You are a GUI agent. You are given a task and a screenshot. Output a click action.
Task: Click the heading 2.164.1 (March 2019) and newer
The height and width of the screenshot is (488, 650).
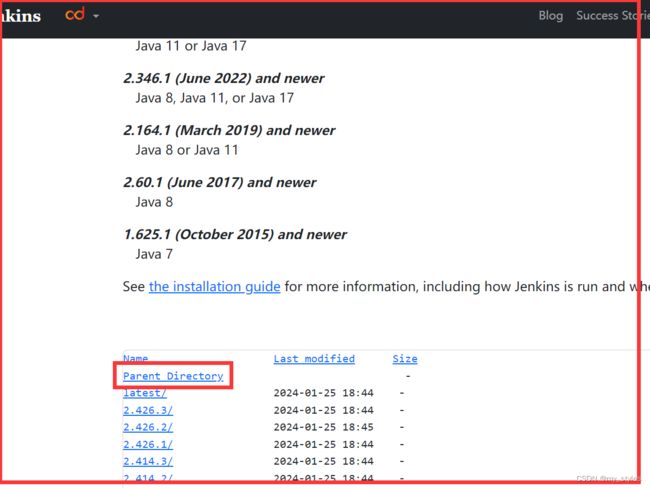pyautogui.click(x=229, y=131)
